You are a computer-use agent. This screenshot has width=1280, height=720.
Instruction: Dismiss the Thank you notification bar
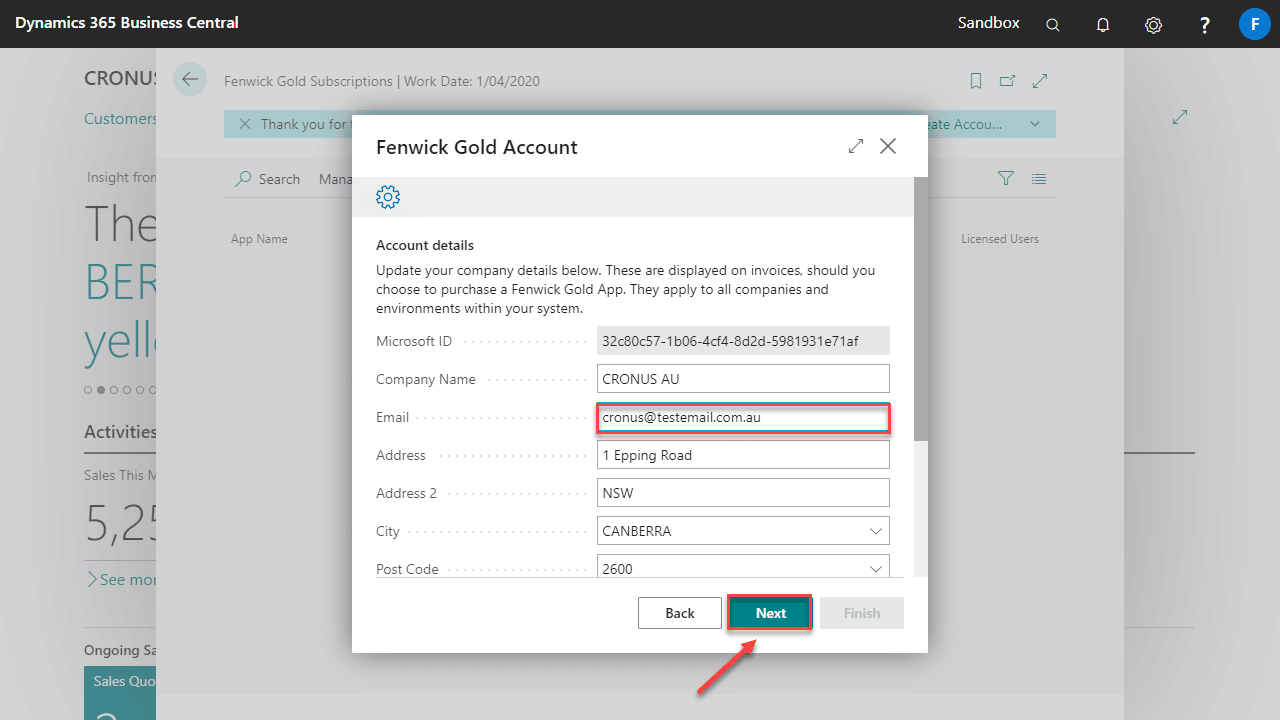[x=244, y=124]
